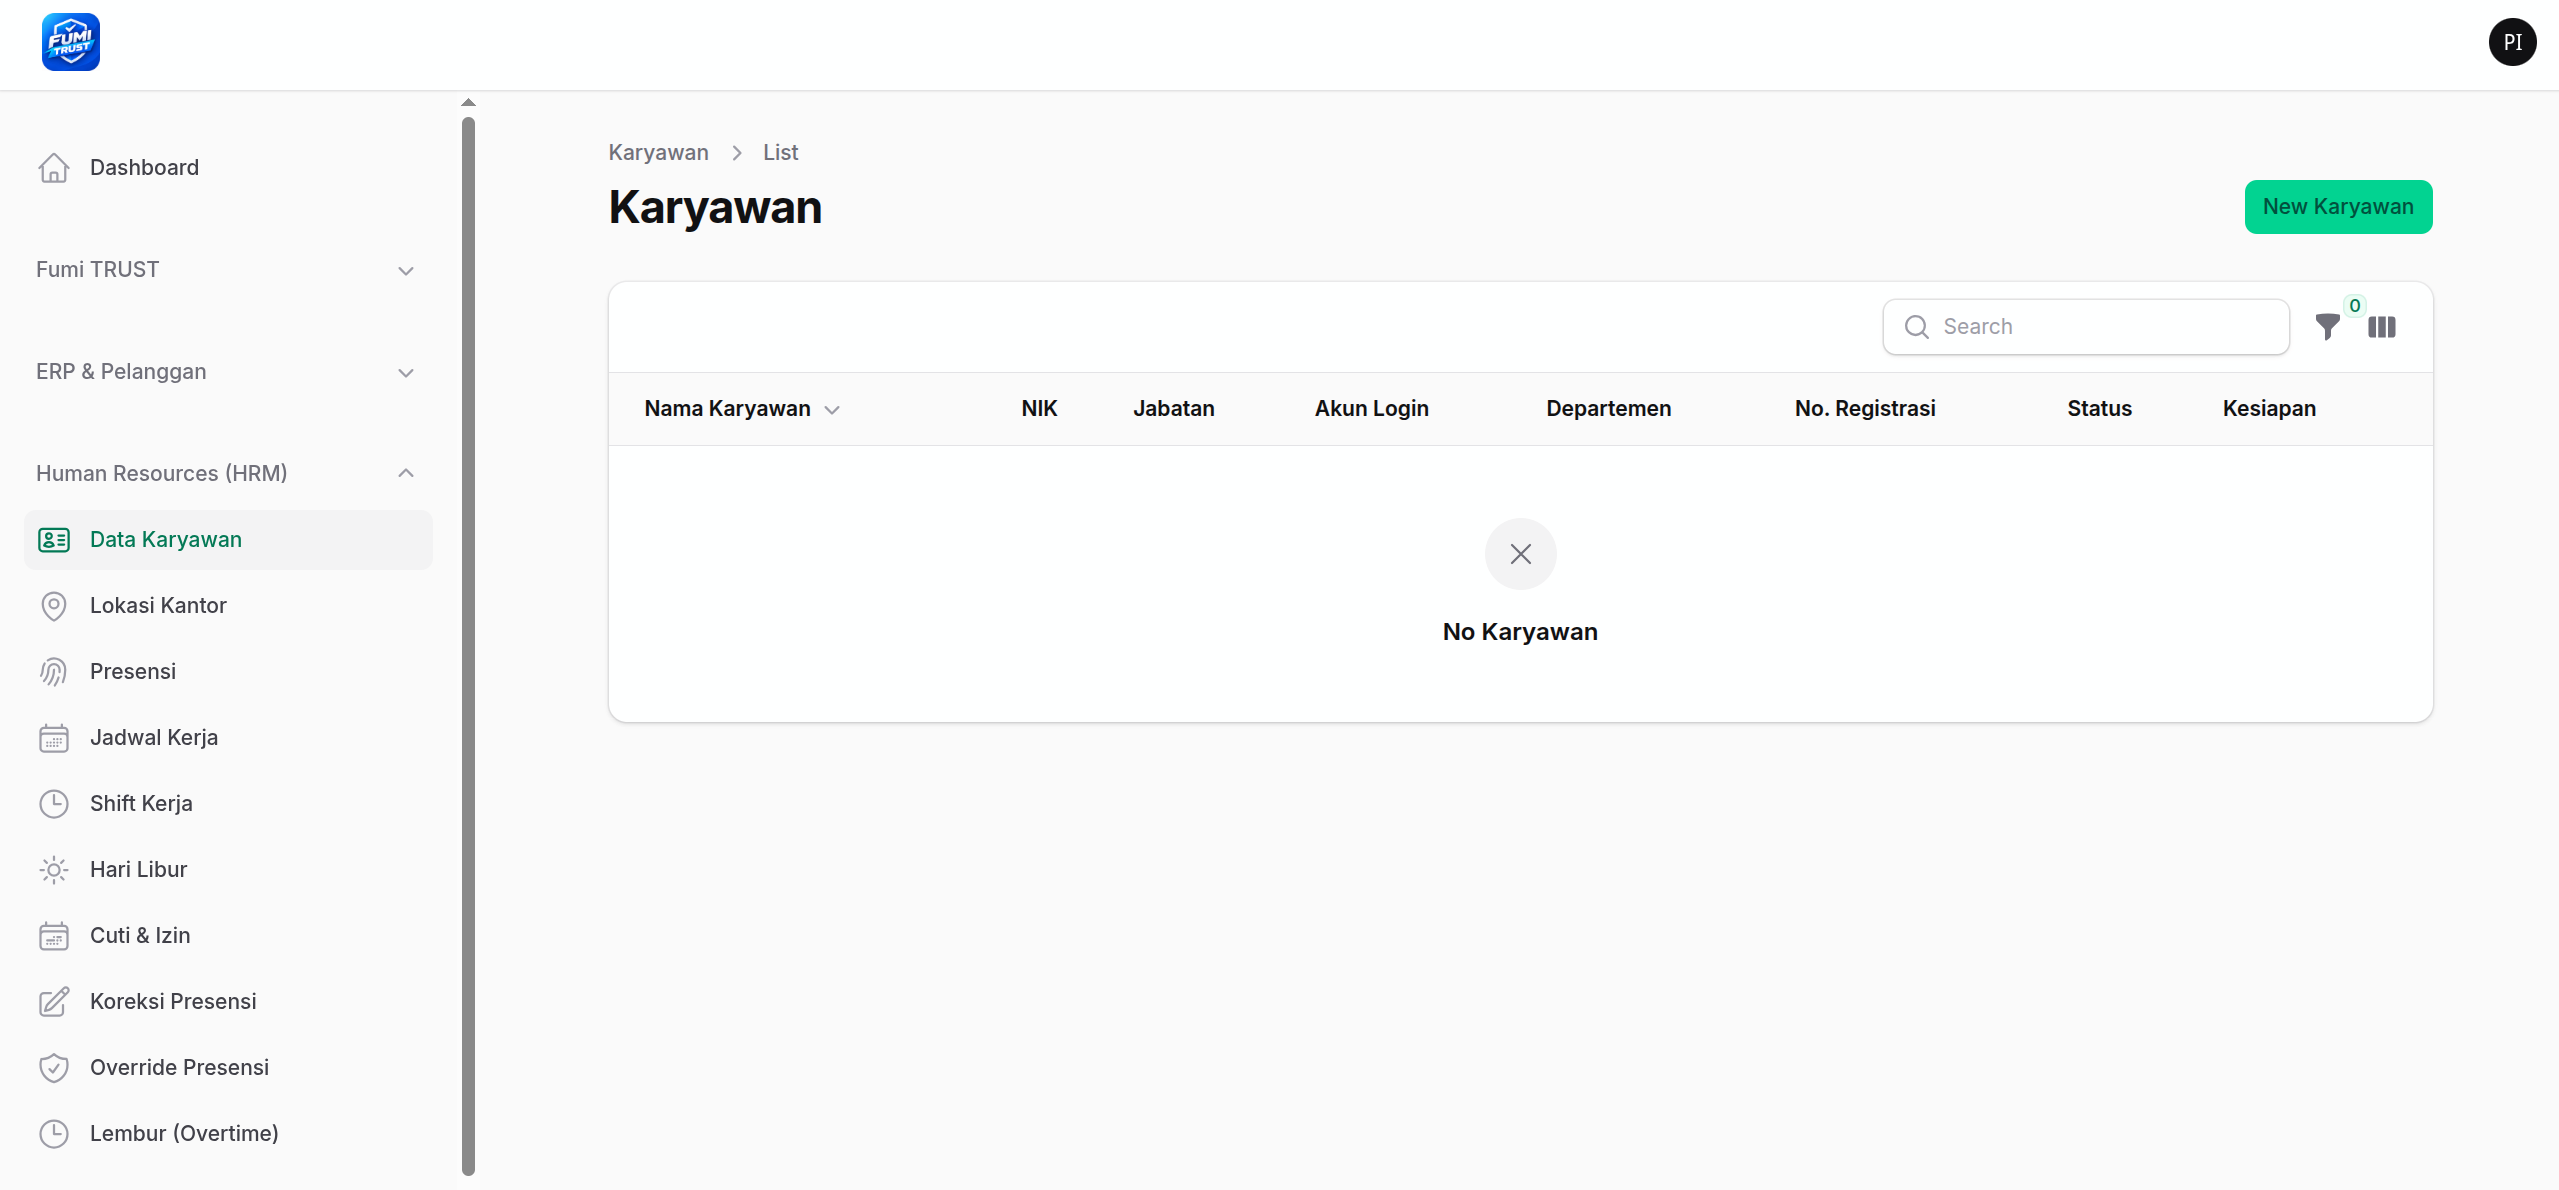Click the Koreksi Presensi pencil icon
Image resolution: width=2559 pixels, height=1190 pixels.
(x=54, y=1002)
